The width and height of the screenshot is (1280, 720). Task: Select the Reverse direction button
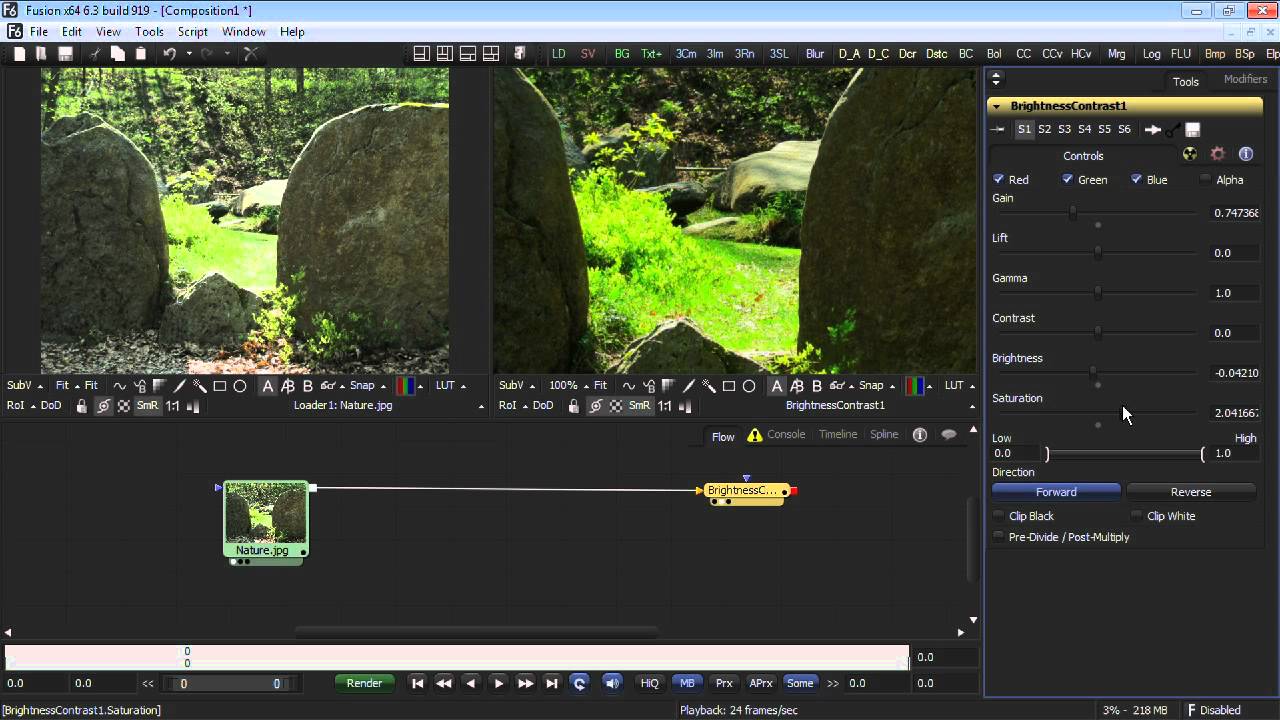tap(1191, 492)
